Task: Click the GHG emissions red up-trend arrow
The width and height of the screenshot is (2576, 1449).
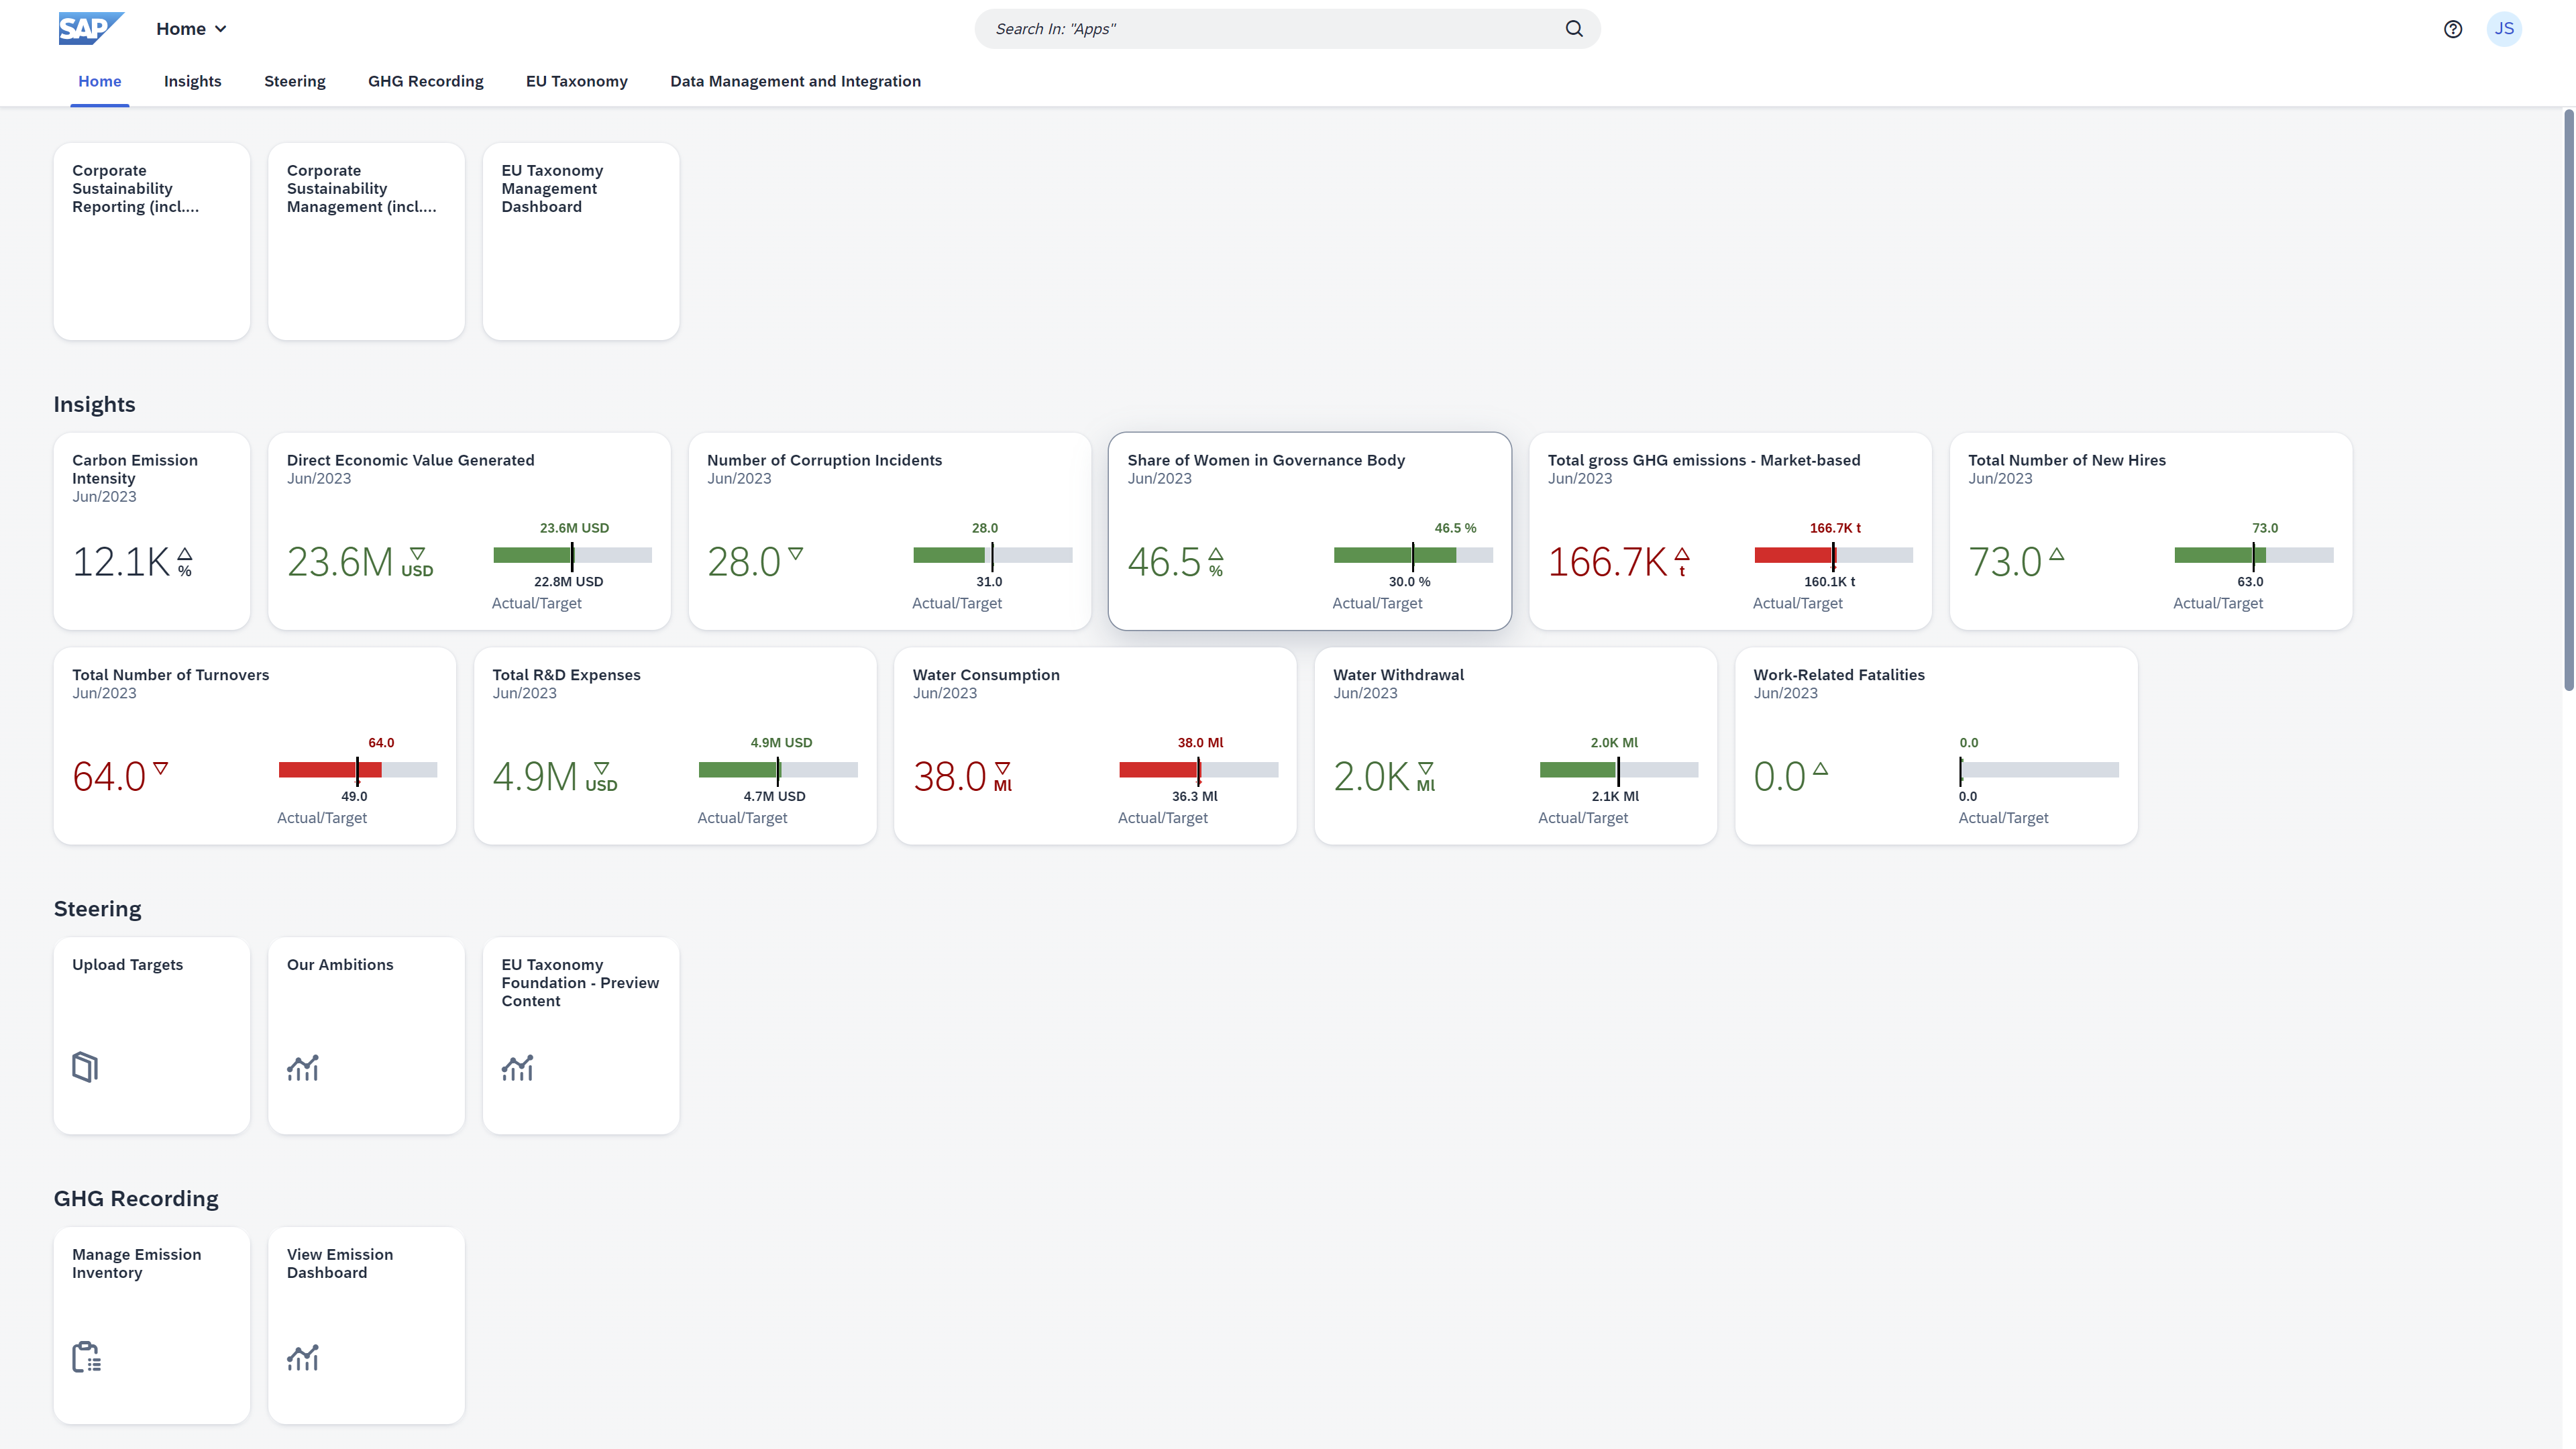Action: [x=1682, y=554]
